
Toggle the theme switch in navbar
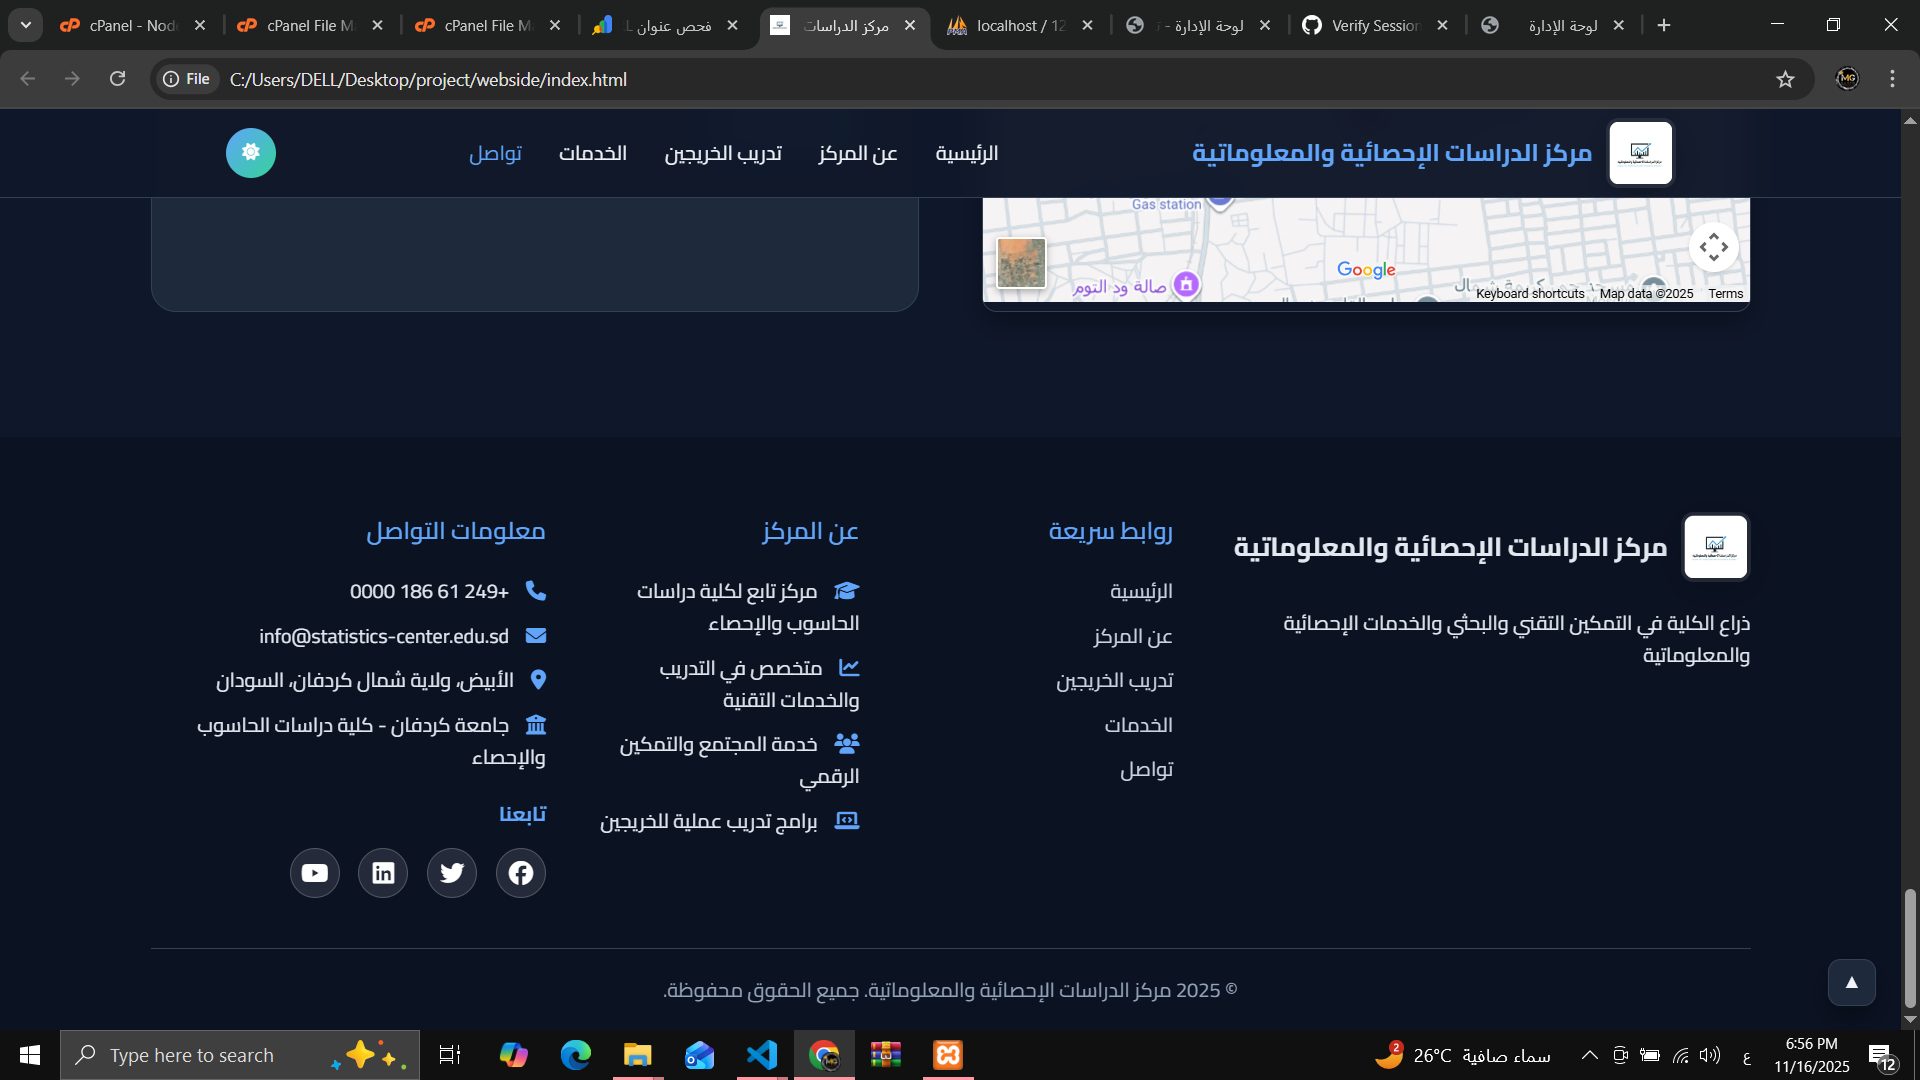pyautogui.click(x=251, y=153)
